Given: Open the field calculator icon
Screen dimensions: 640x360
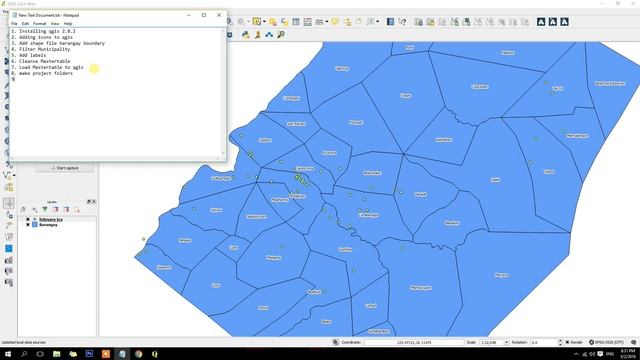Looking at the screenshot, I should (307, 22).
